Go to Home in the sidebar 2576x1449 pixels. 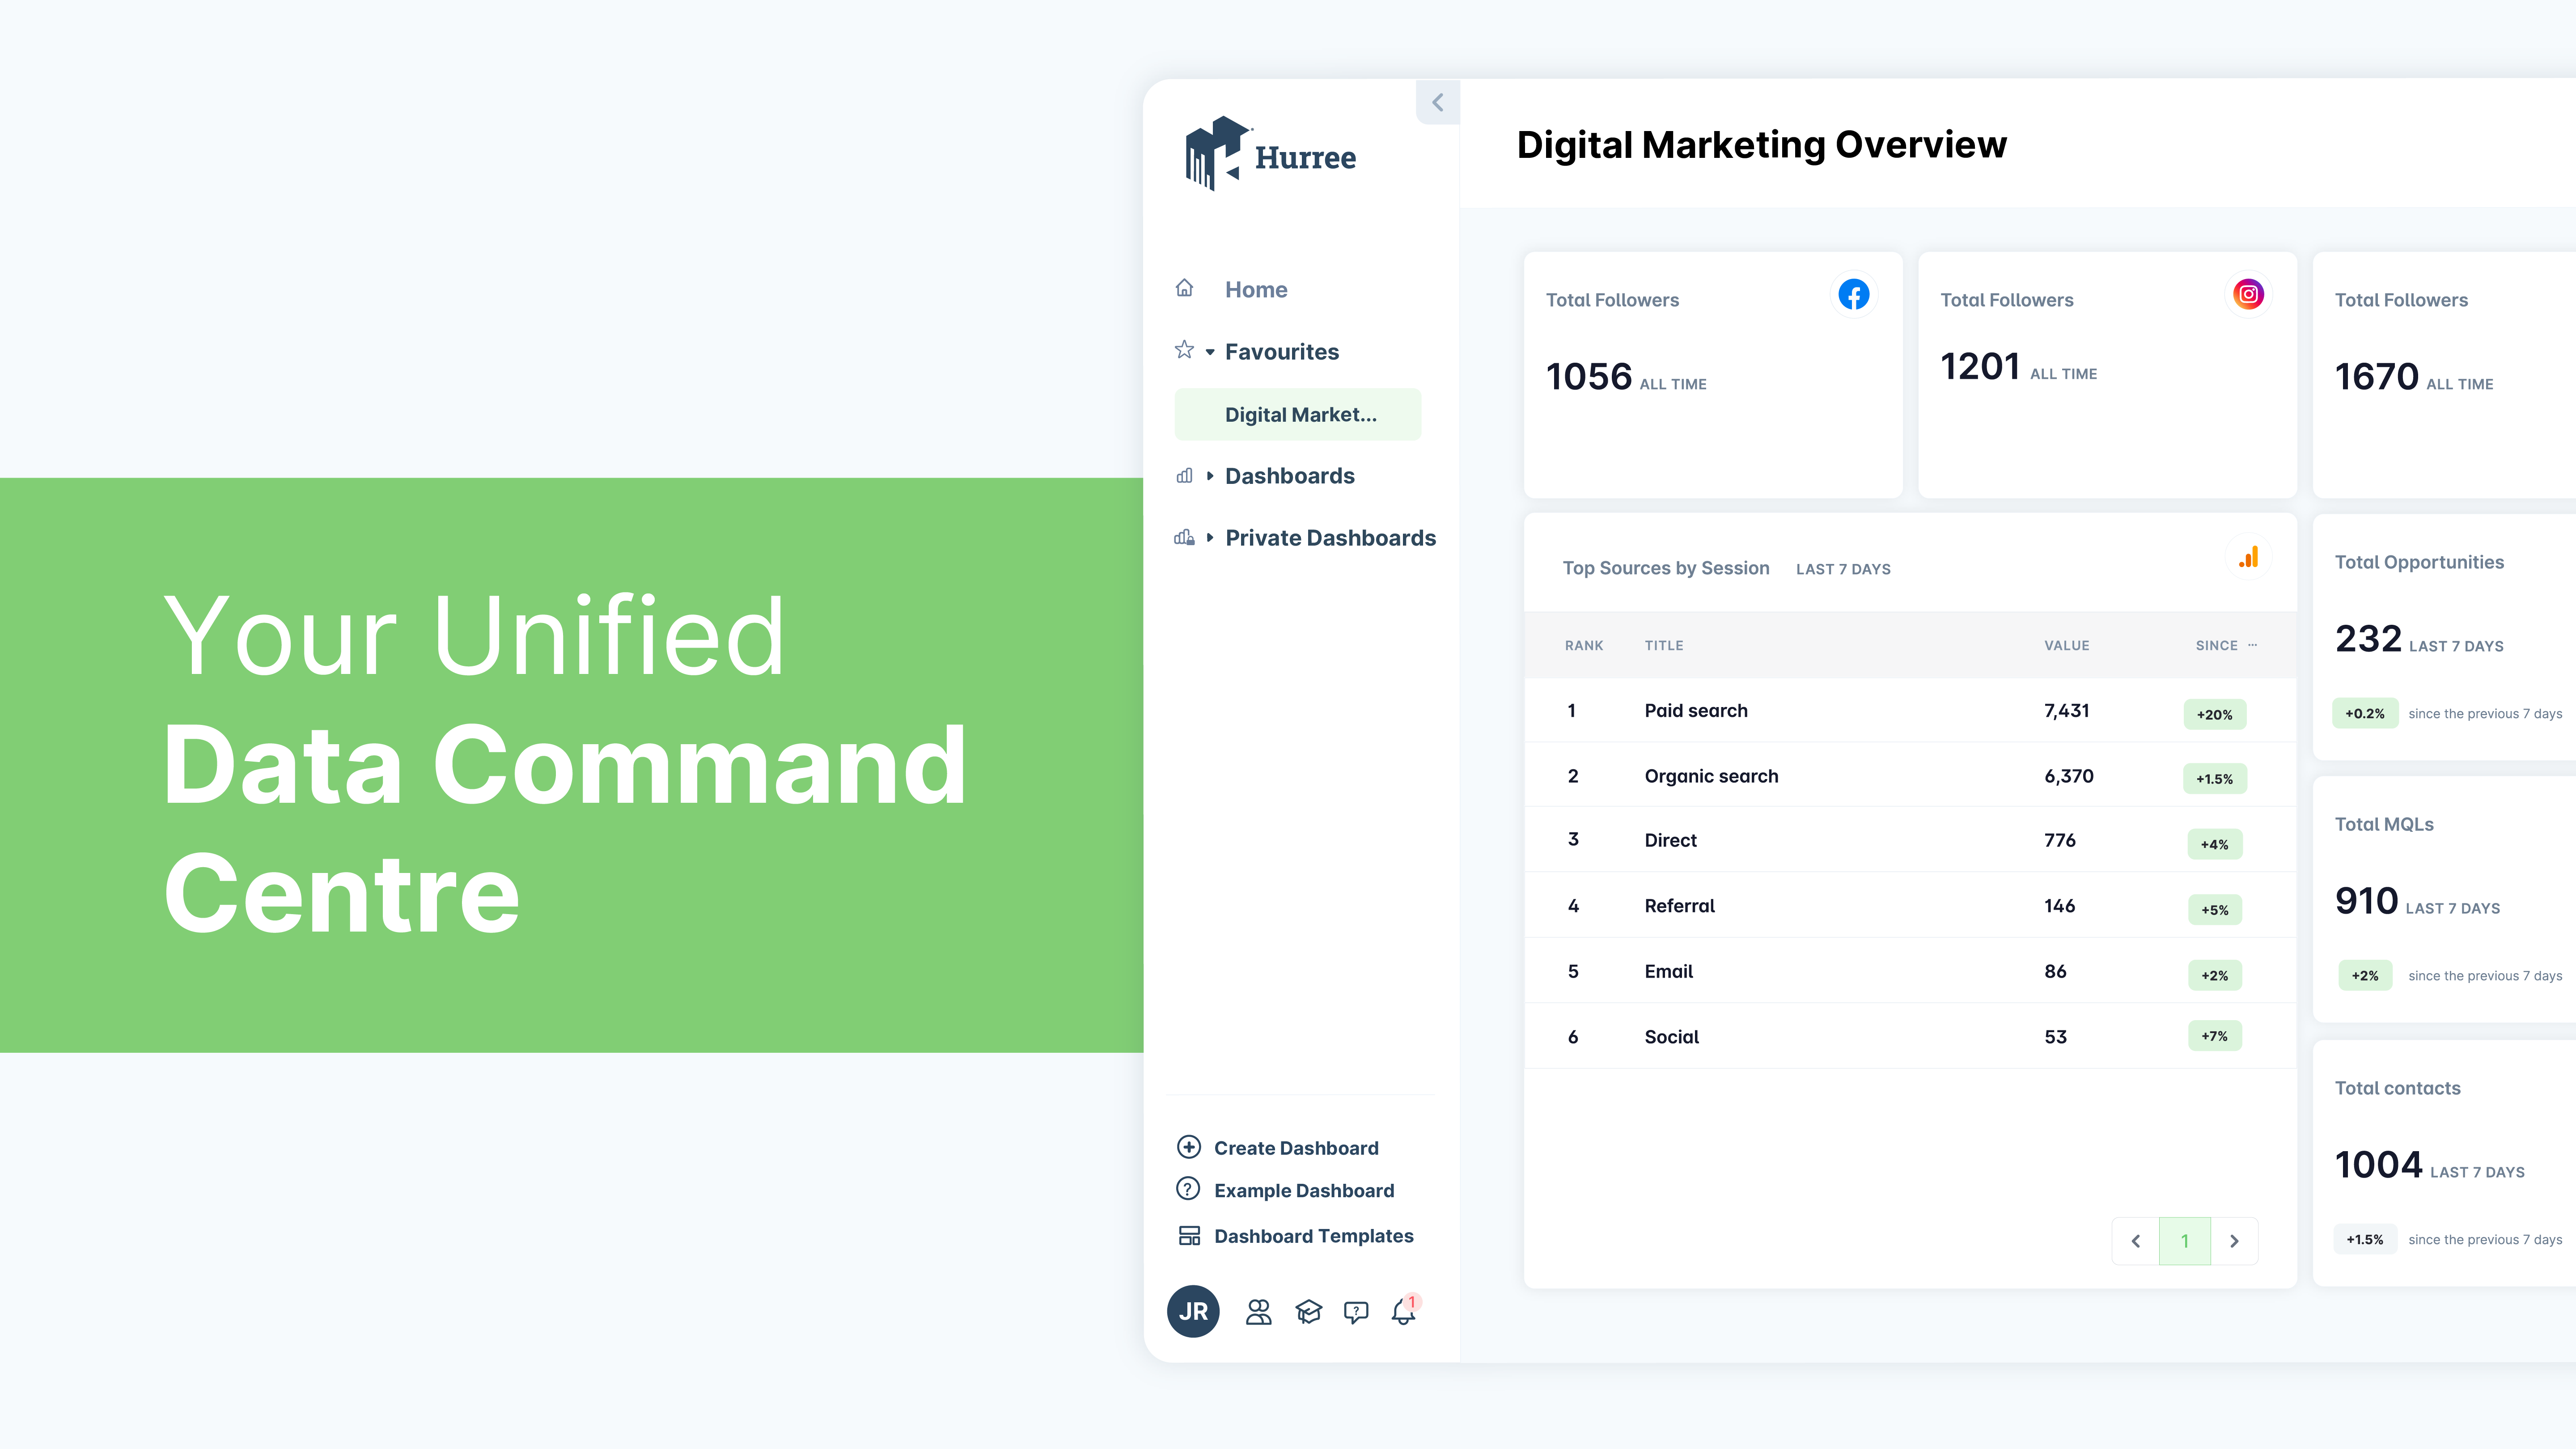pos(1255,290)
